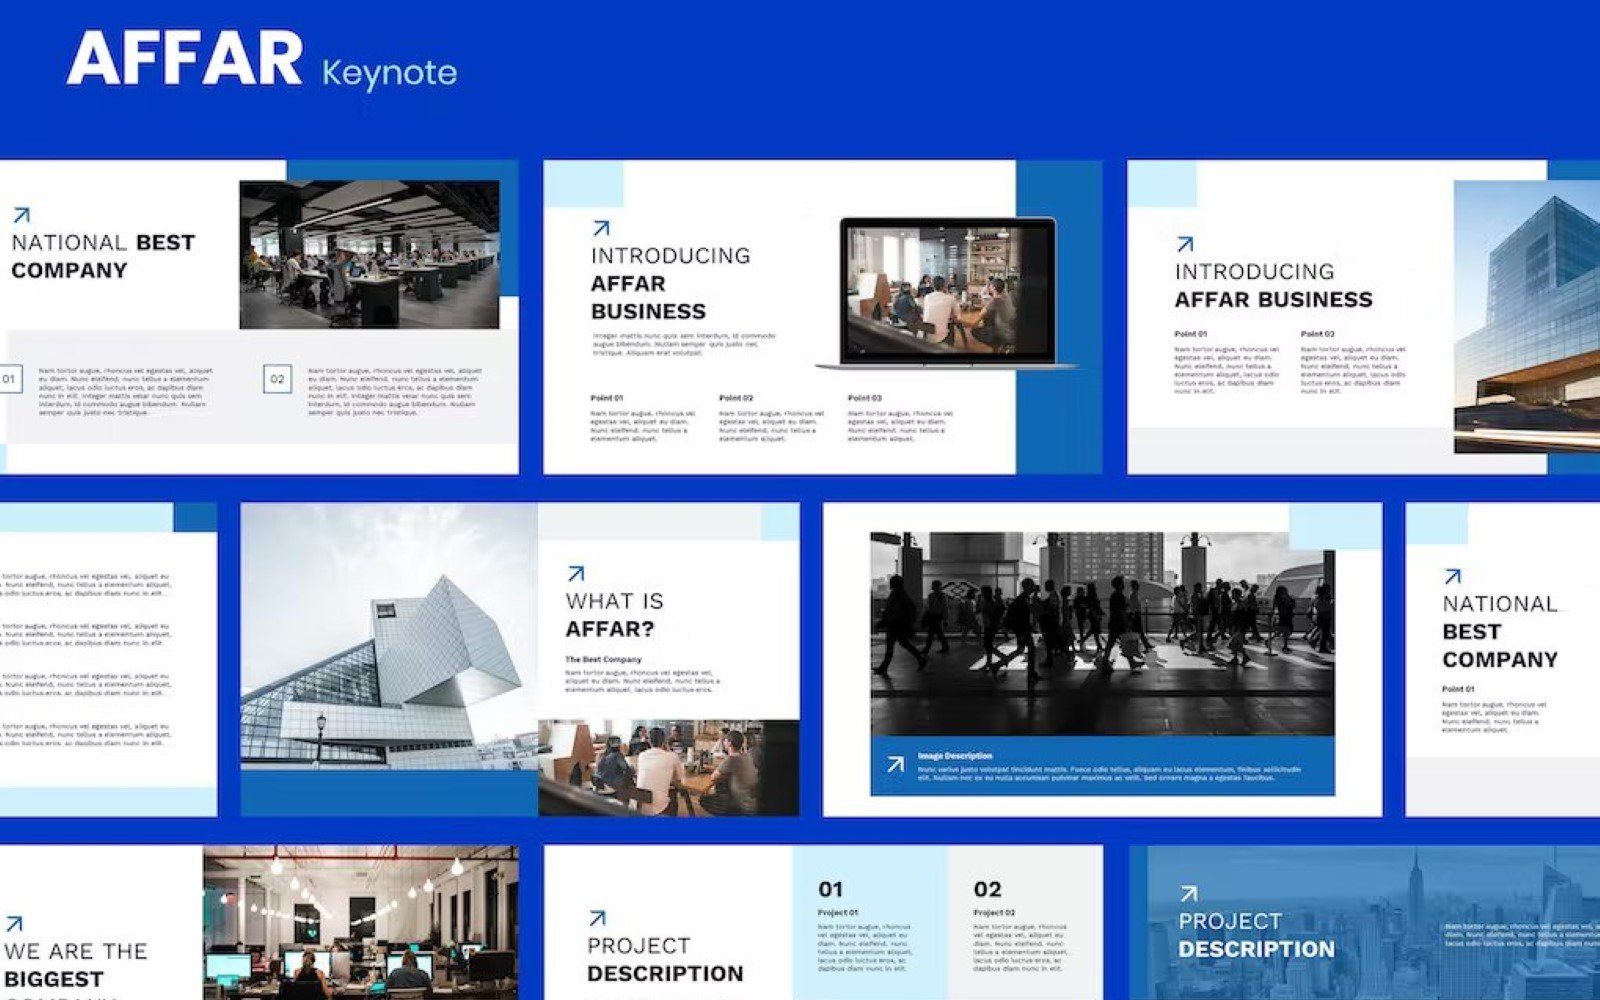
Task: Click the white arrow icon beside 'Image Description'
Action: tap(895, 765)
